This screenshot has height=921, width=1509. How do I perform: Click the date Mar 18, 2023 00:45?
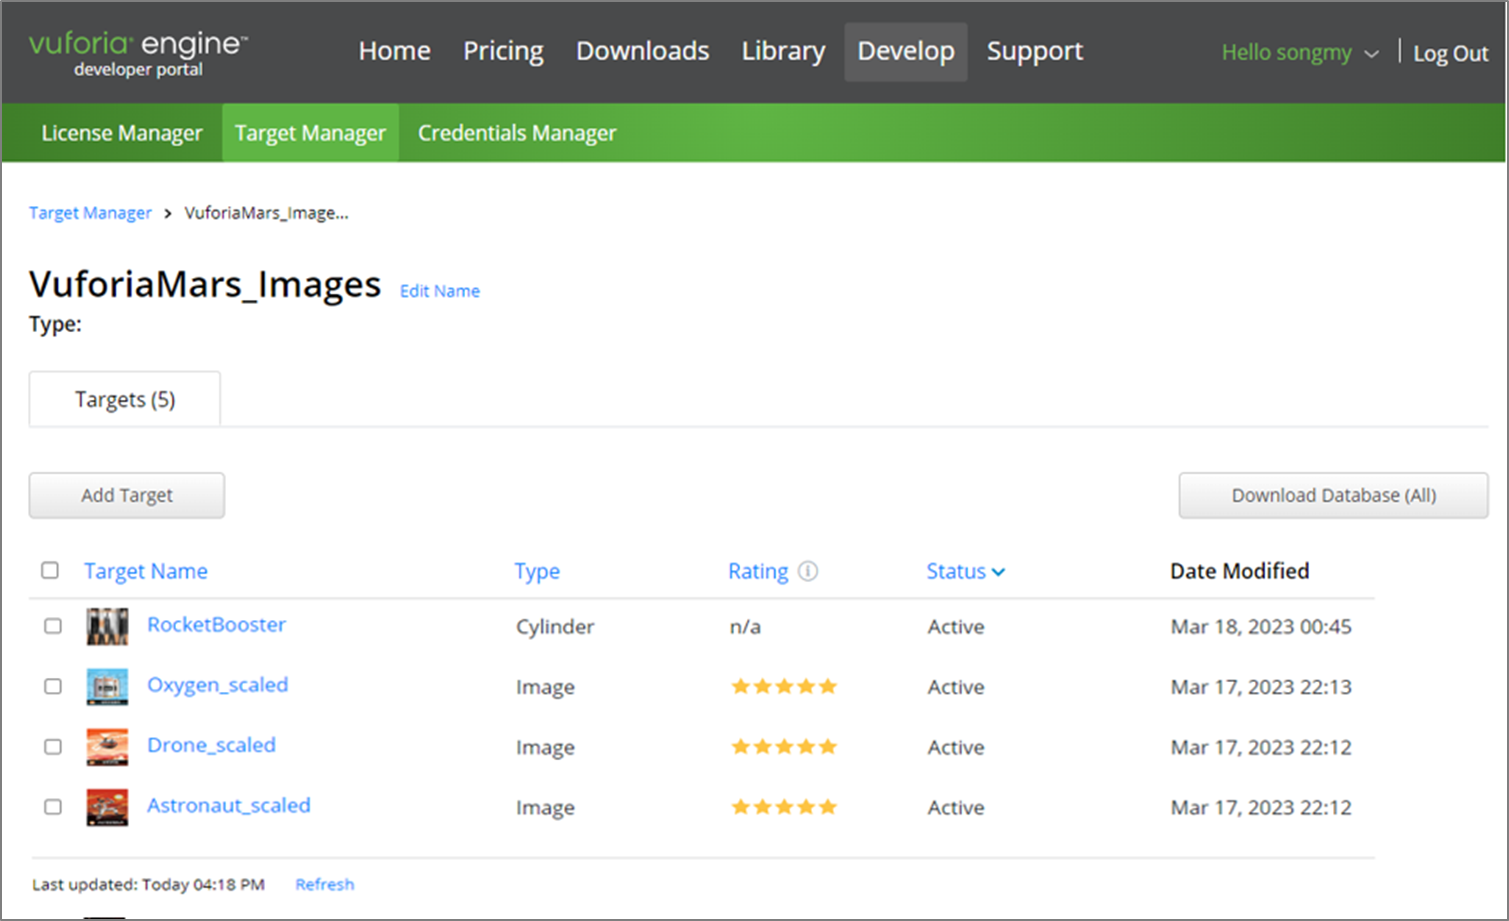(x=1261, y=627)
